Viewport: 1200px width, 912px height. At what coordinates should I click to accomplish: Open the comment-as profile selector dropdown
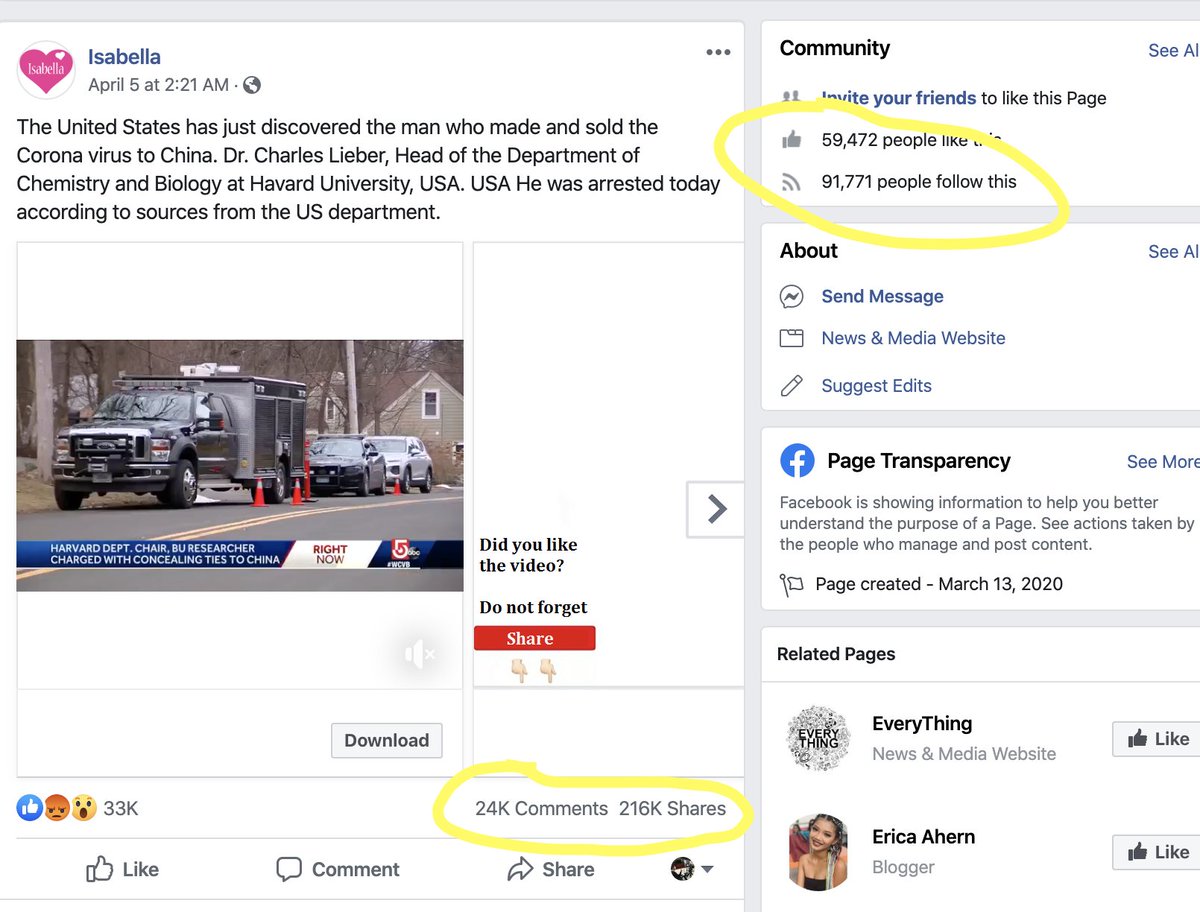pos(692,869)
